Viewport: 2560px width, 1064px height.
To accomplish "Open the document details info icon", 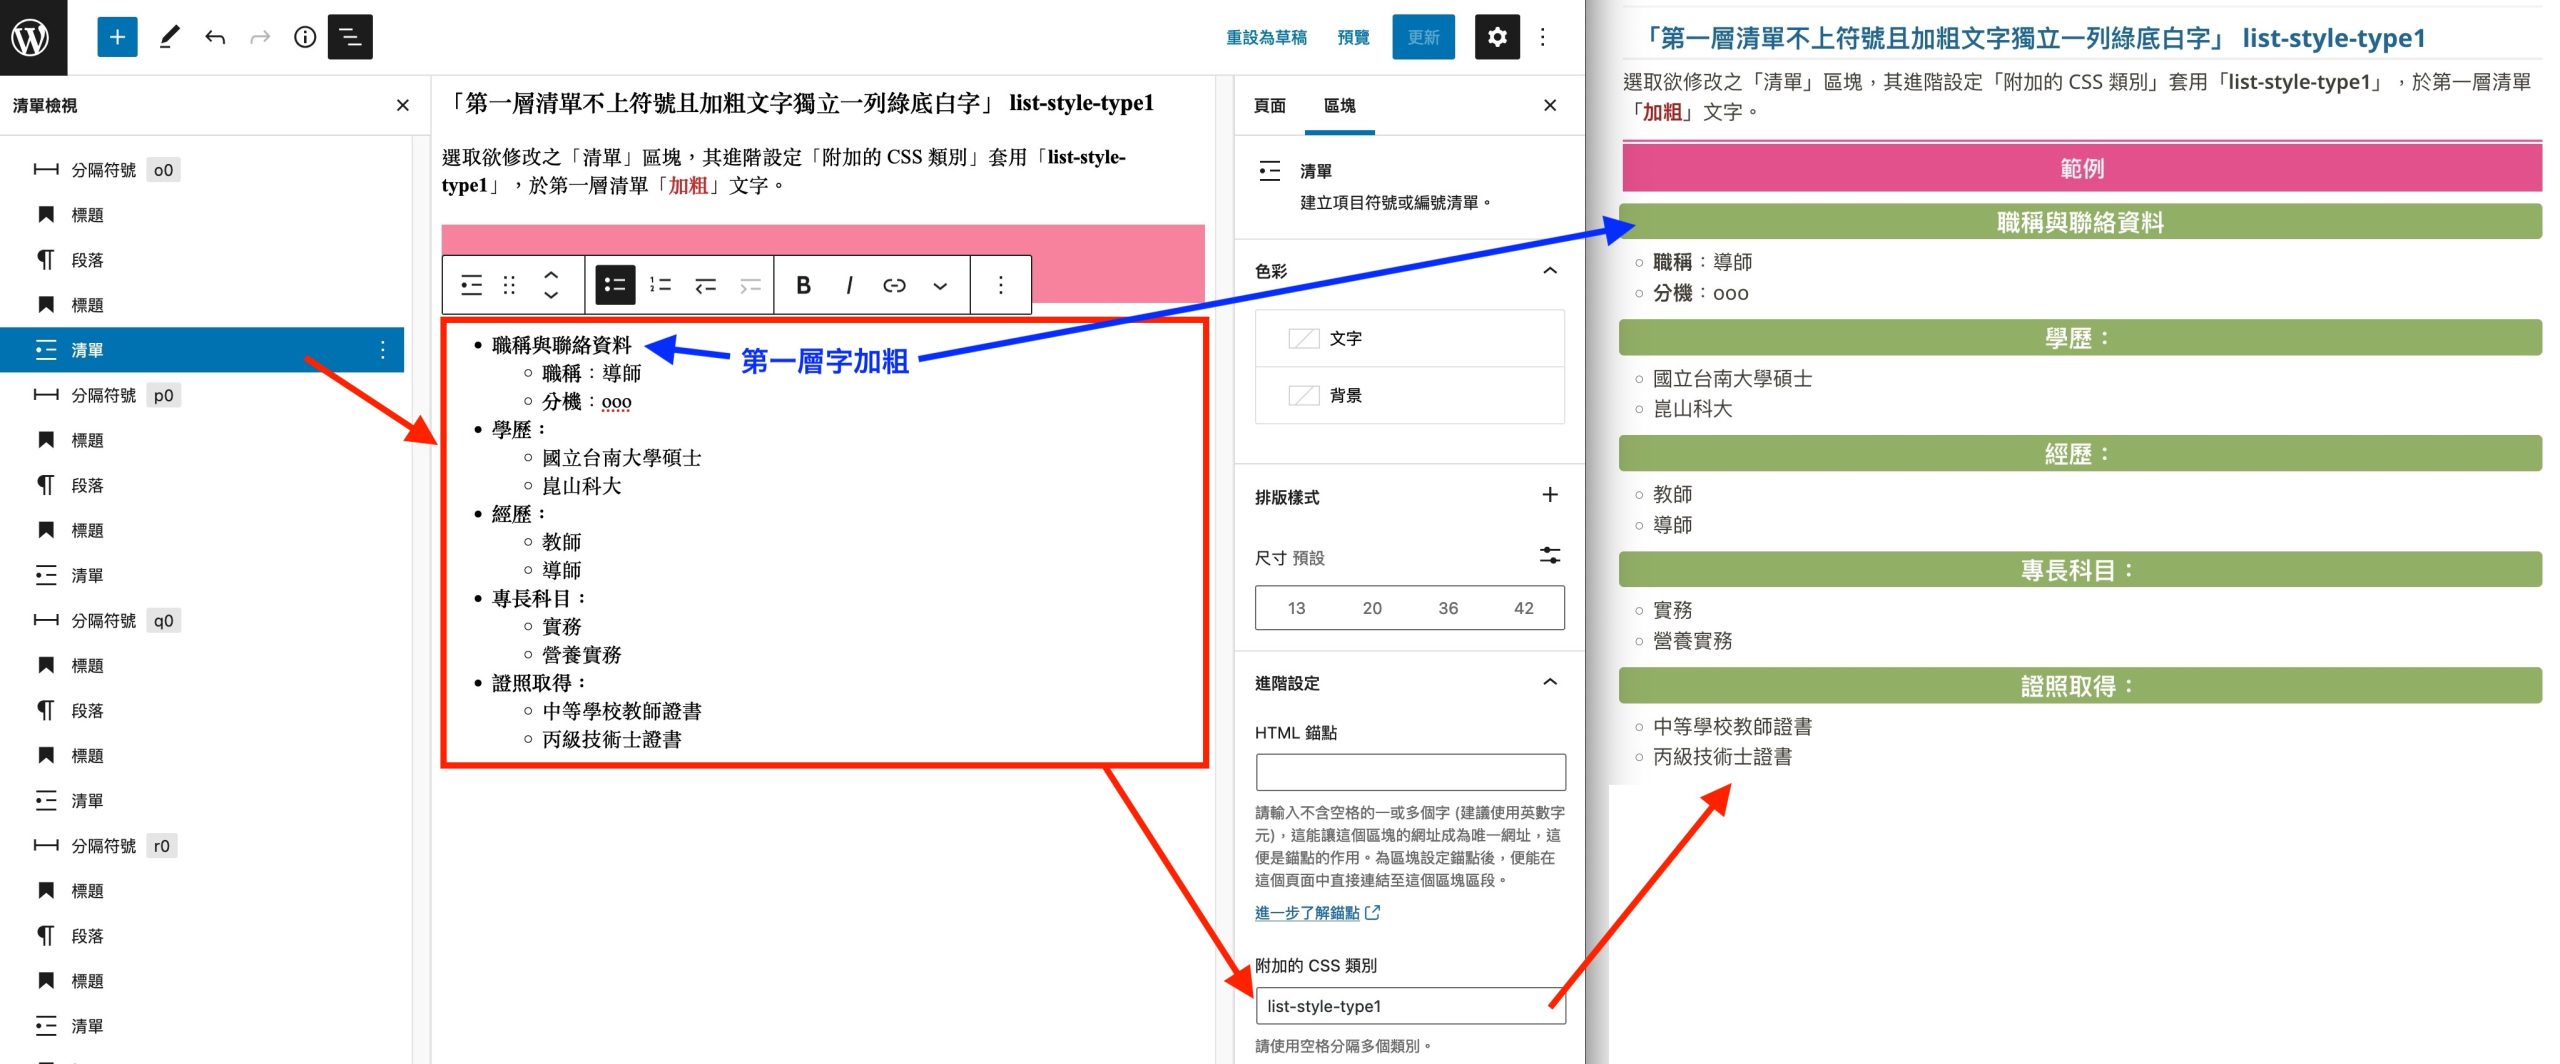I will click(305, 38).
